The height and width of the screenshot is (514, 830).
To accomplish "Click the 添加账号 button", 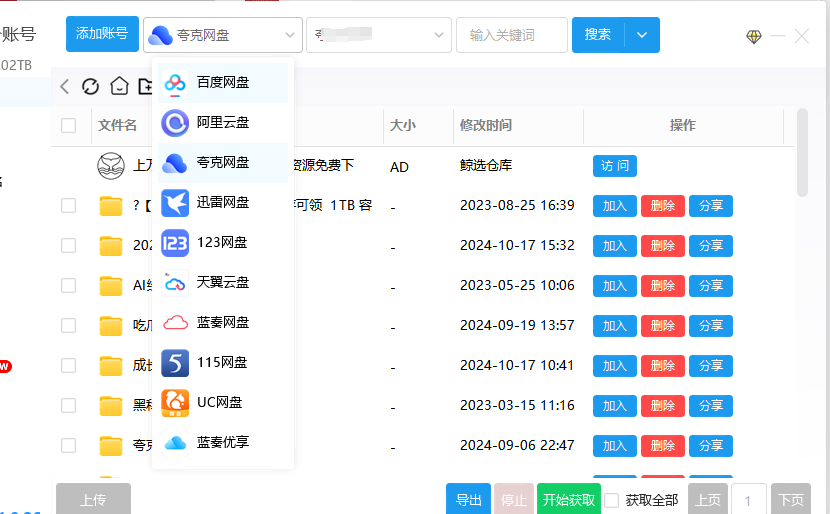I will coord(102,34).
